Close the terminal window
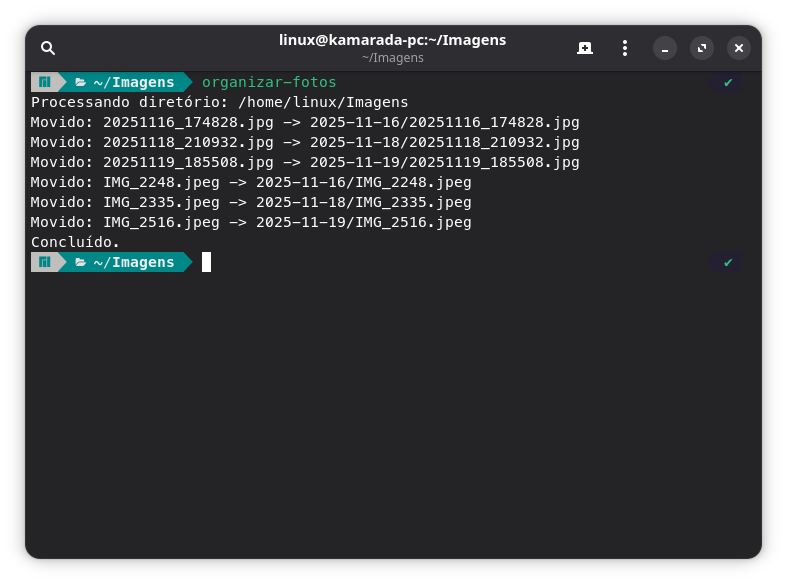 coord(739,48)
